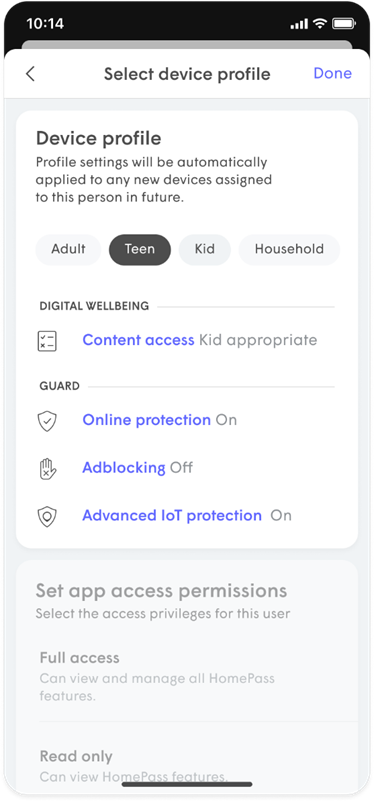Click the Advanced IoT protection shield icon
The width and height of the screenshot is (374, 801).
pyautogui.click(x=47, y=516)
